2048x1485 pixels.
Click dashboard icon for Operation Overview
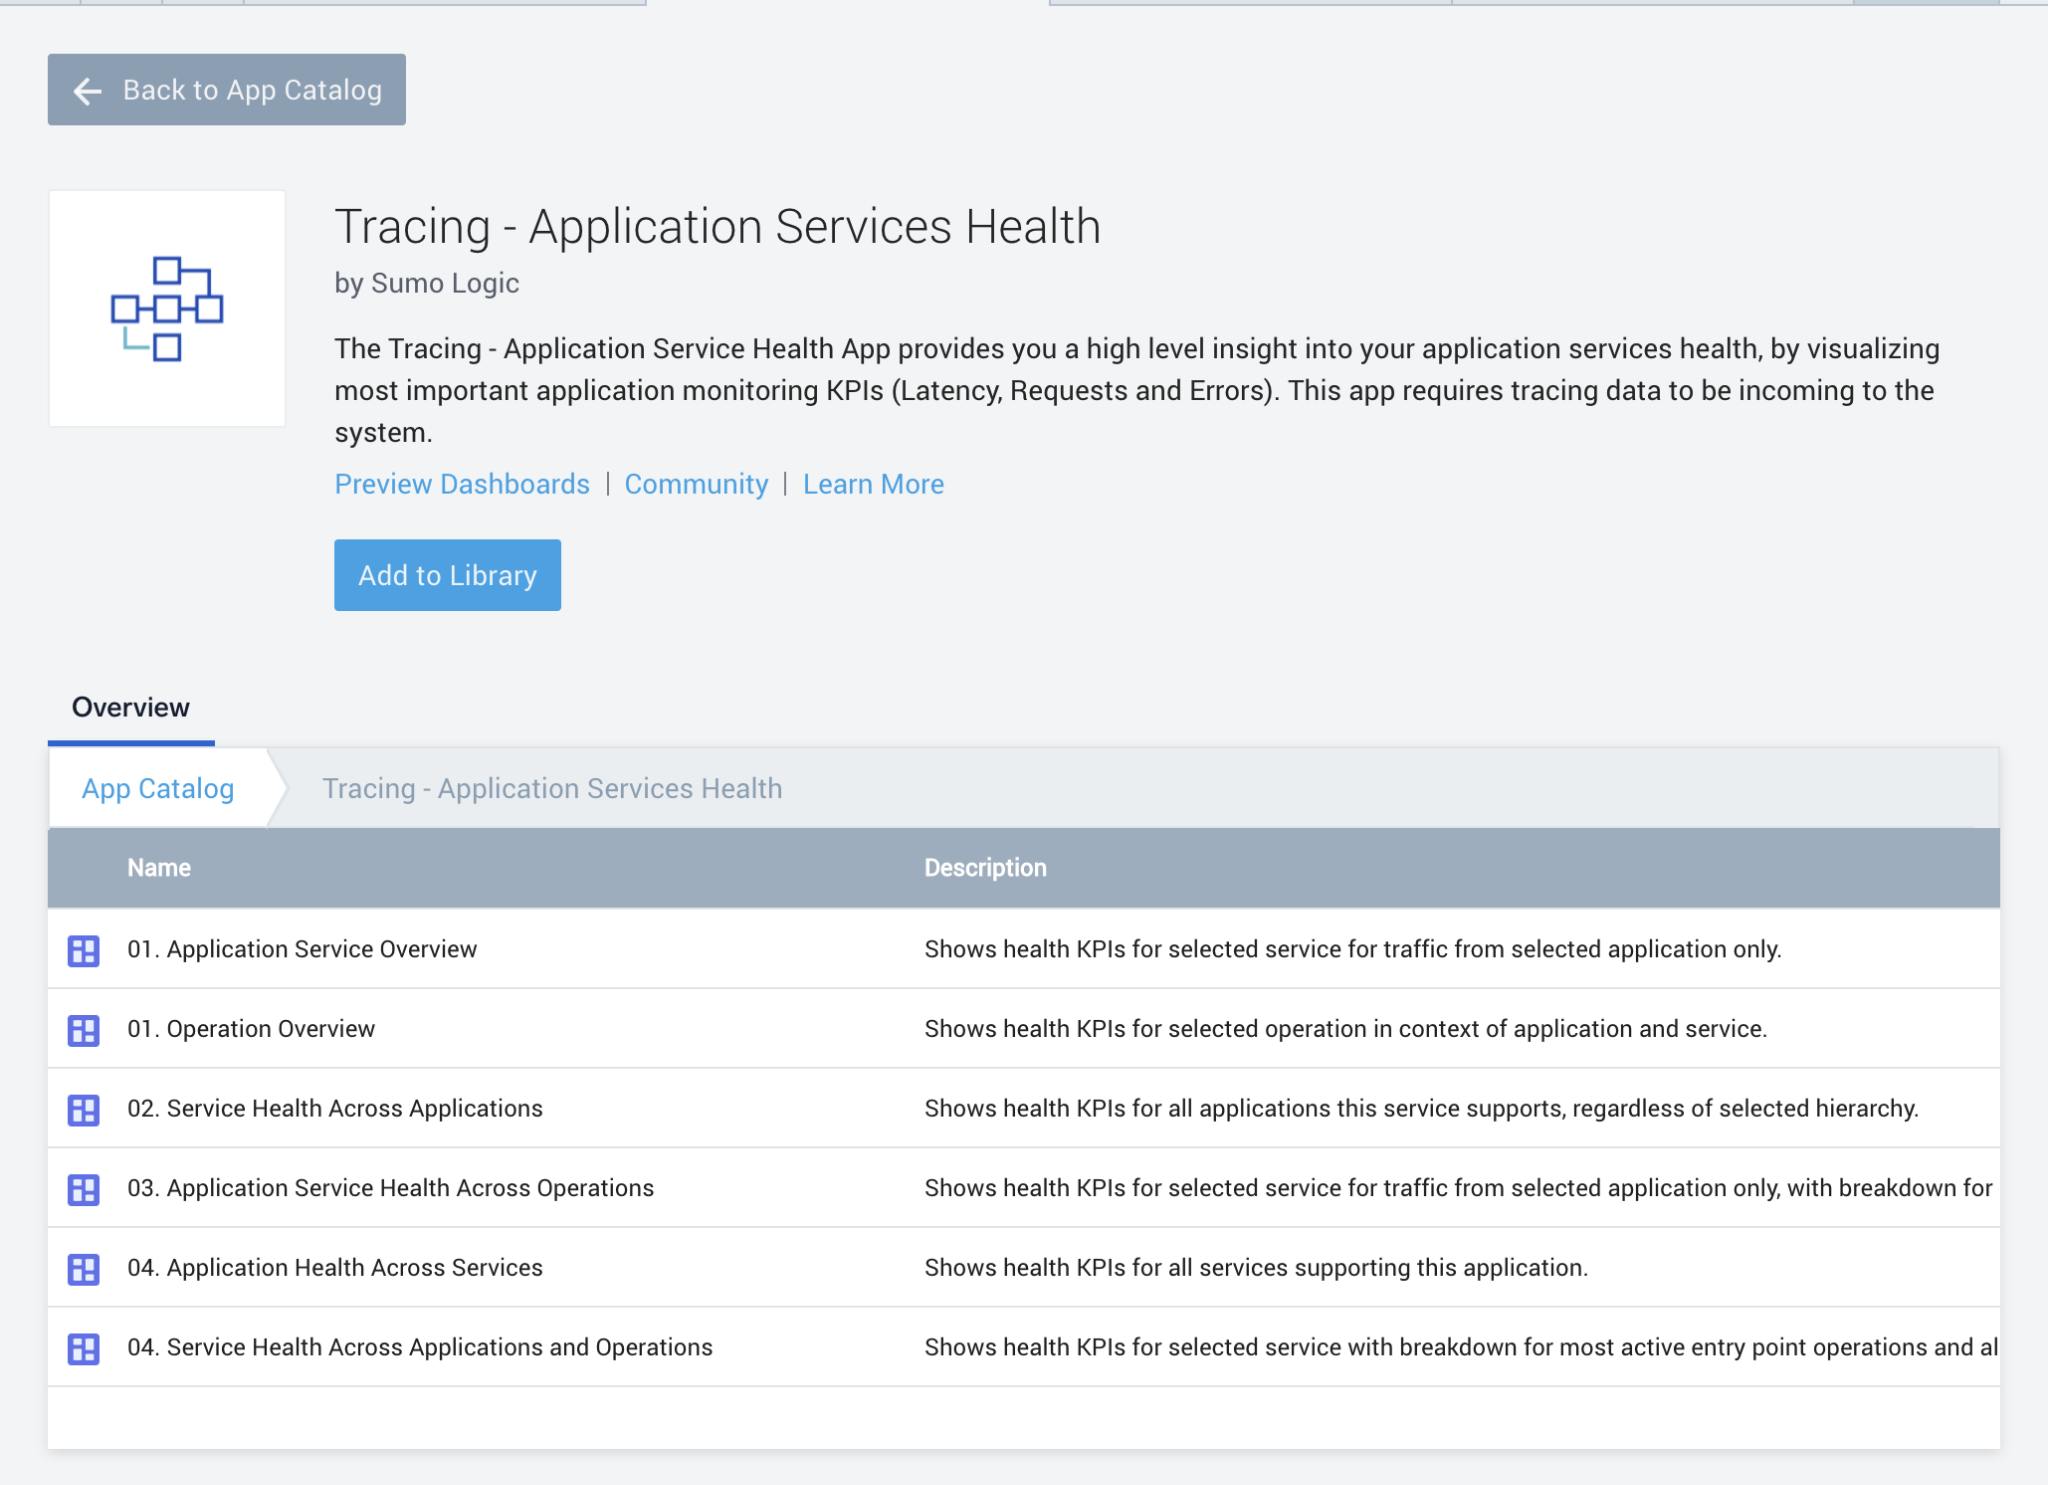pos(84,1030)
